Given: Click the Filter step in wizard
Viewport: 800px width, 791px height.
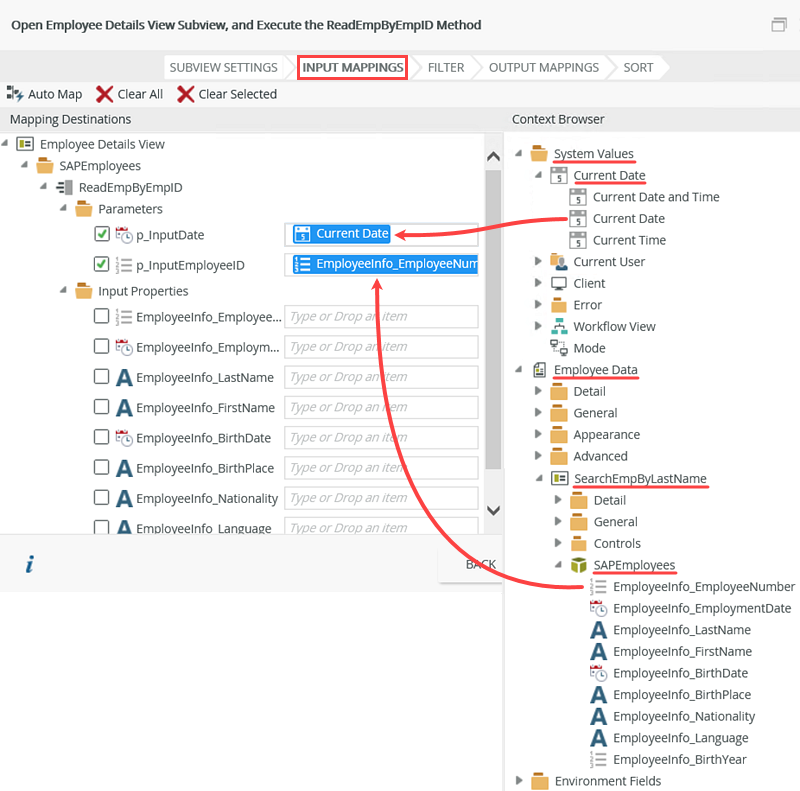Looking at the screenshot, I should 445,68.
